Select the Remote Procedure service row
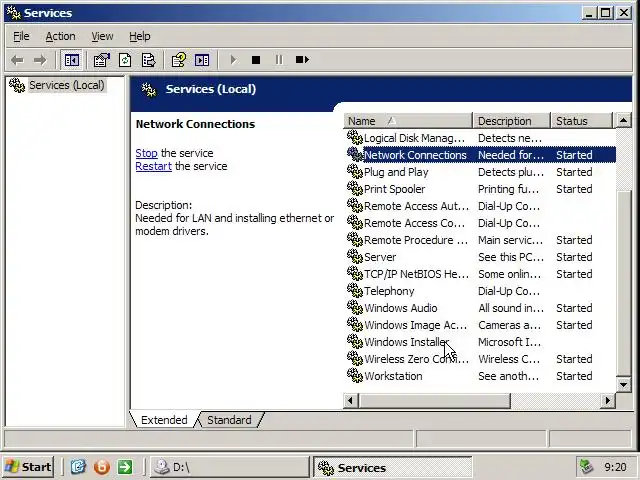This screenshot has width=640, height=480. tap(481, 240)
